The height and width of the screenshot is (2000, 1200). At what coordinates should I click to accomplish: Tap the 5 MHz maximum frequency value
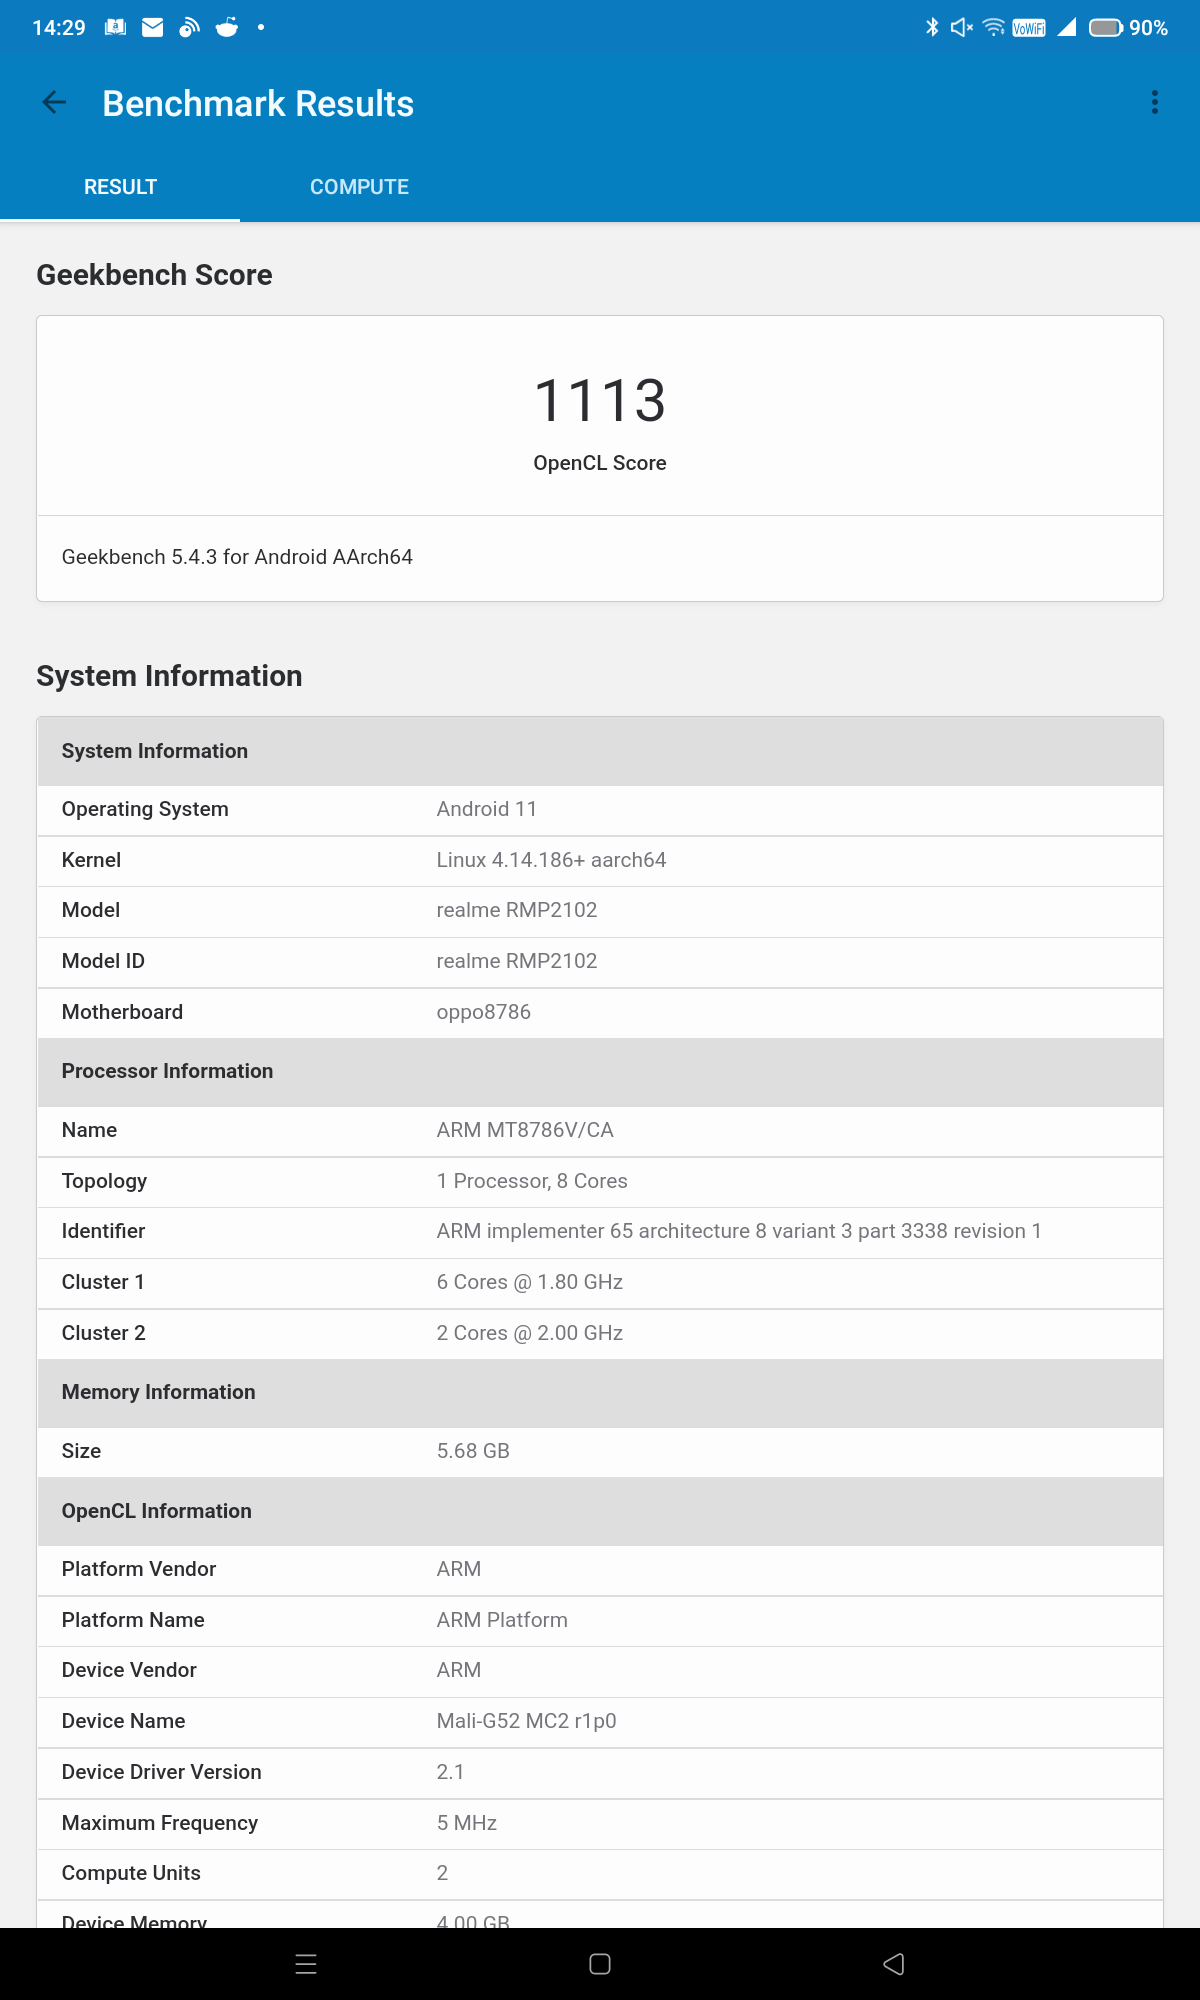click(x=467, y=1823)
